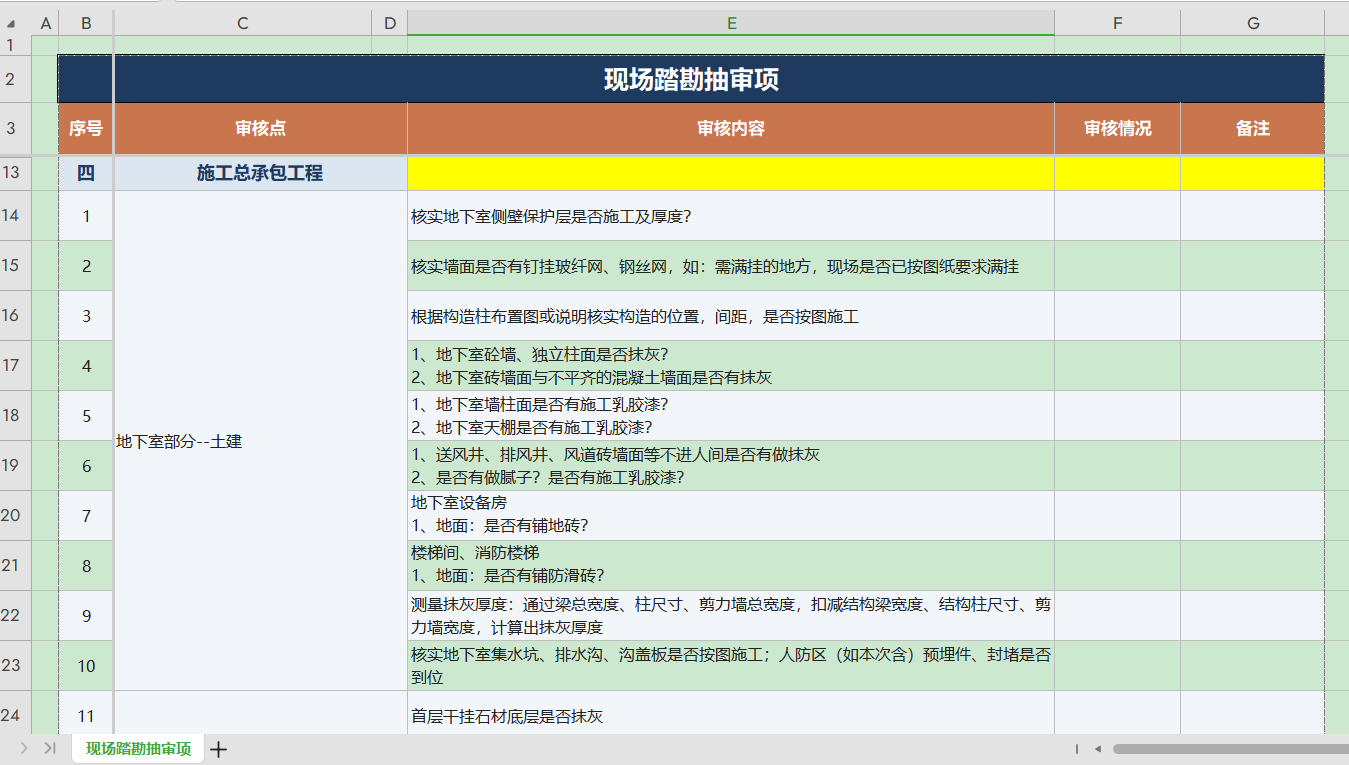Click cell starting 测量抹灰厚度
Screen dimensions: 1349x765
click(x=731, y=615)
